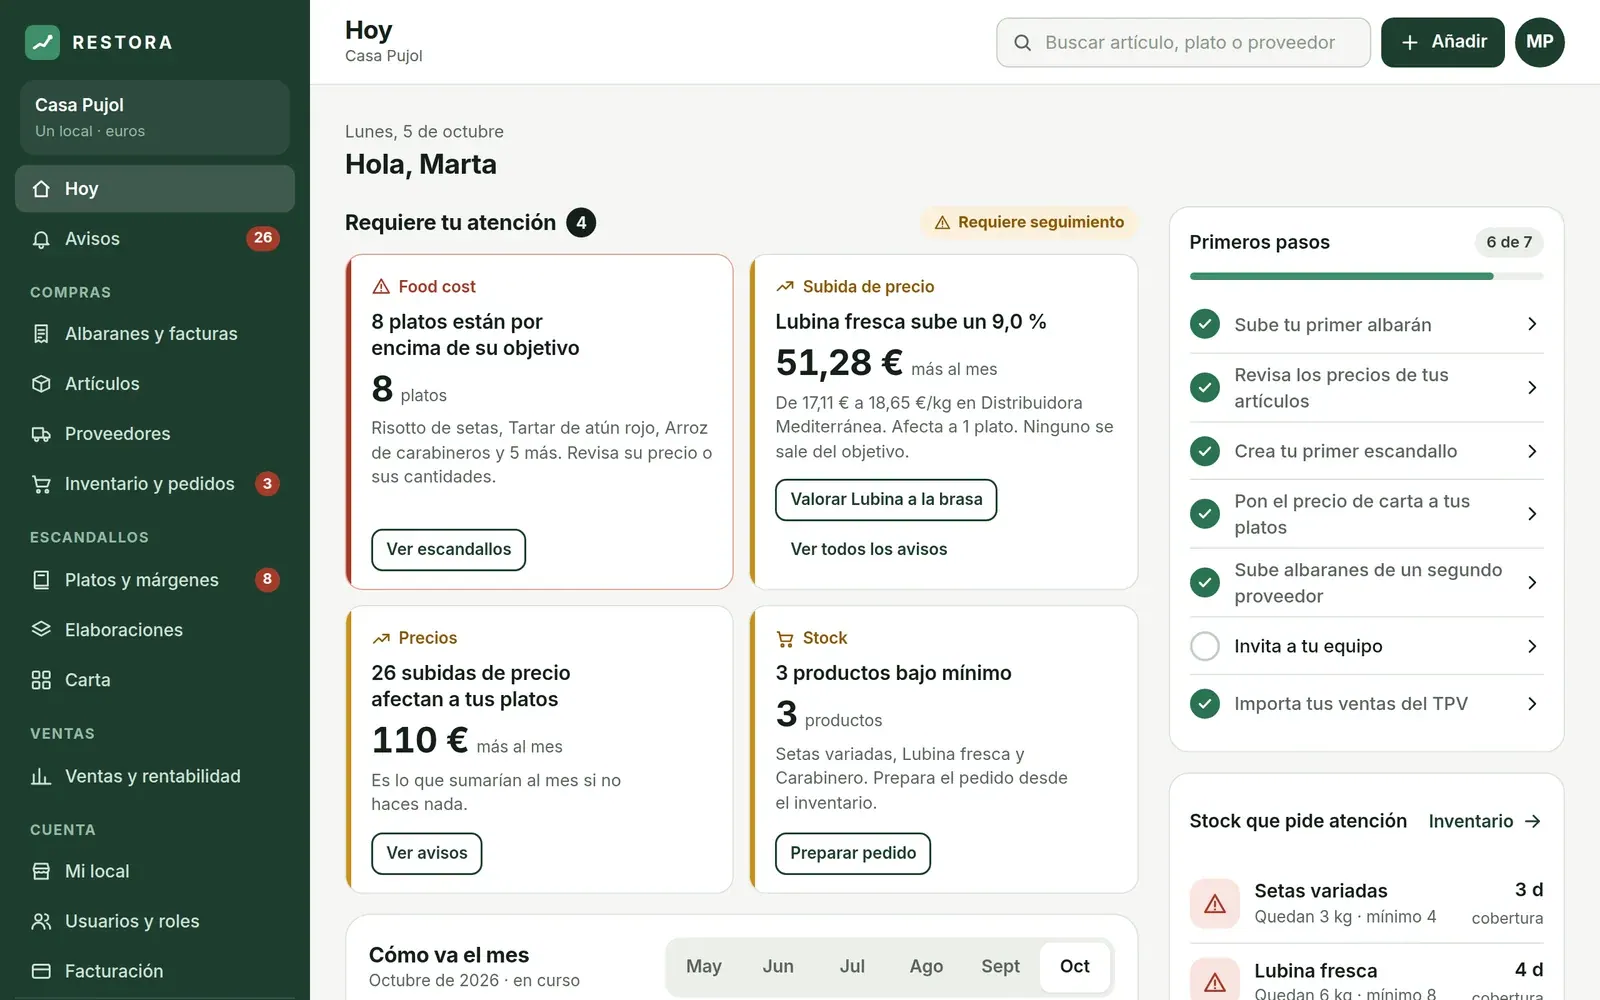
Task: Toggle check for Sube tu primer albarán
Action: click(1205, 324)
